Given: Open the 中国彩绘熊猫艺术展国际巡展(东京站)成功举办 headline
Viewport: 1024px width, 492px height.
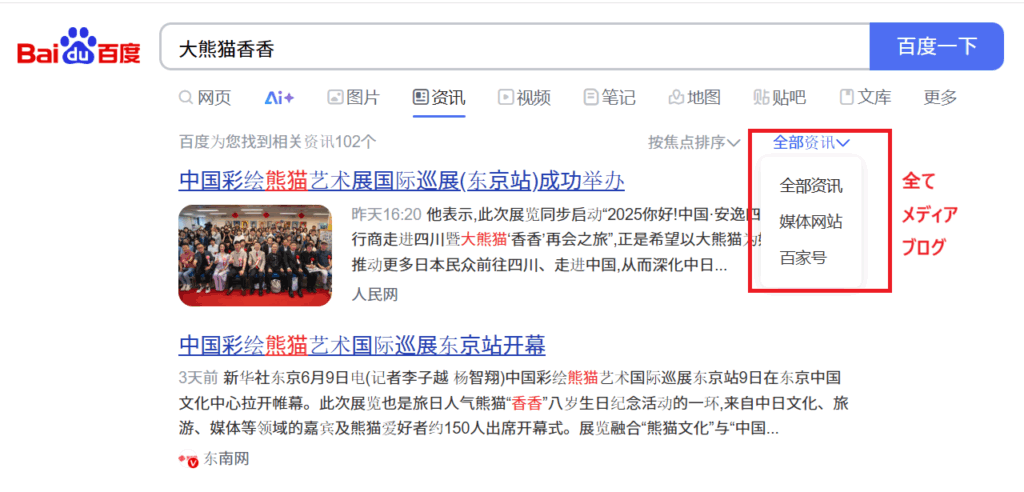Looking at the screenshot, I should [x=402, y=180].
